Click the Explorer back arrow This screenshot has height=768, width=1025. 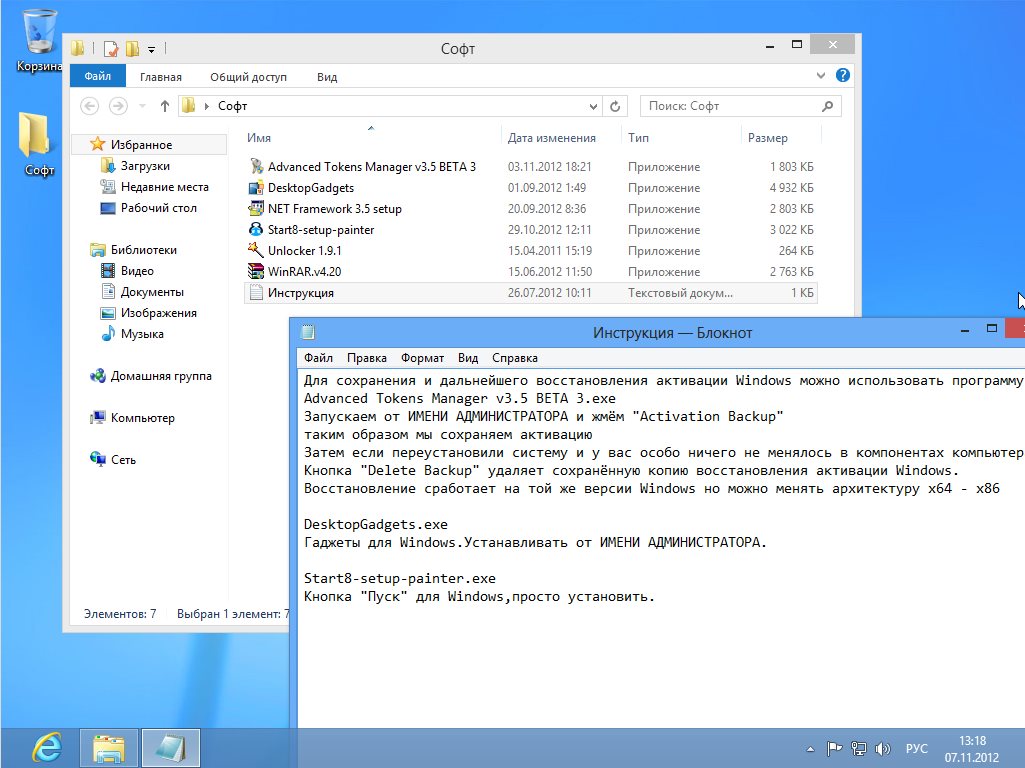coord(90,106)
